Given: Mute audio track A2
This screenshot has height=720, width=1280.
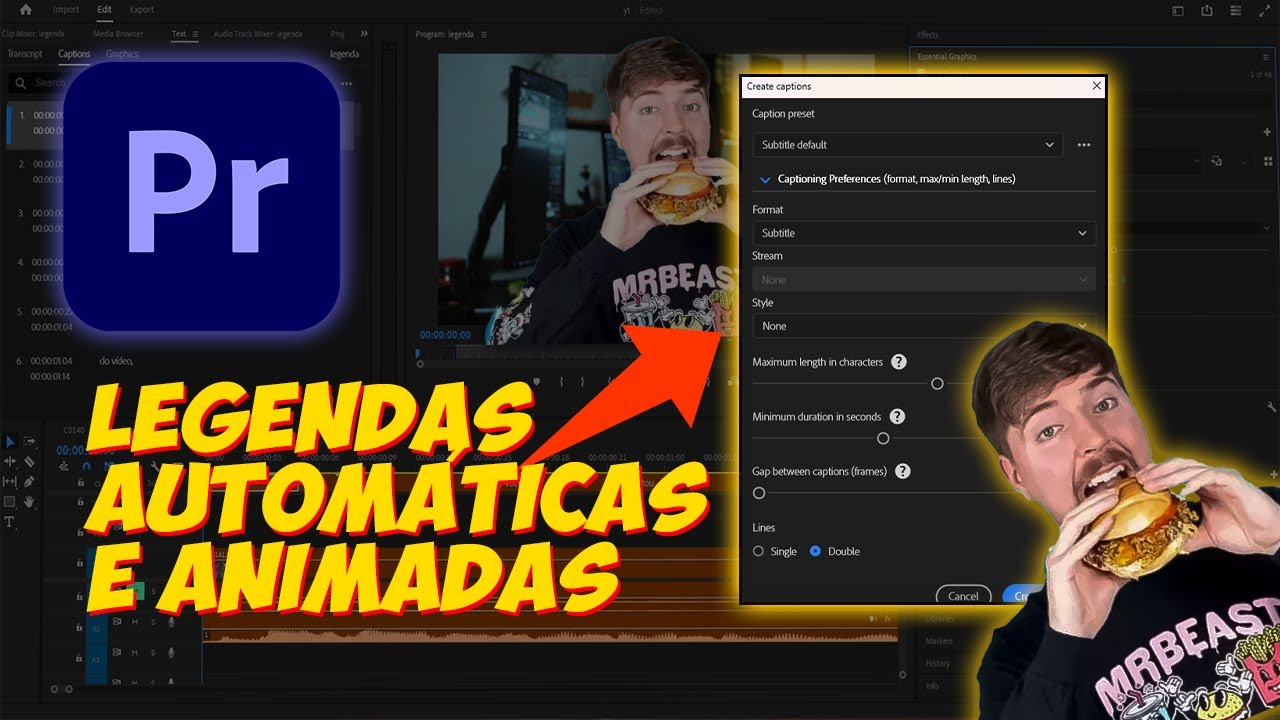Looking at the screenshot, I should click(135, 622).
